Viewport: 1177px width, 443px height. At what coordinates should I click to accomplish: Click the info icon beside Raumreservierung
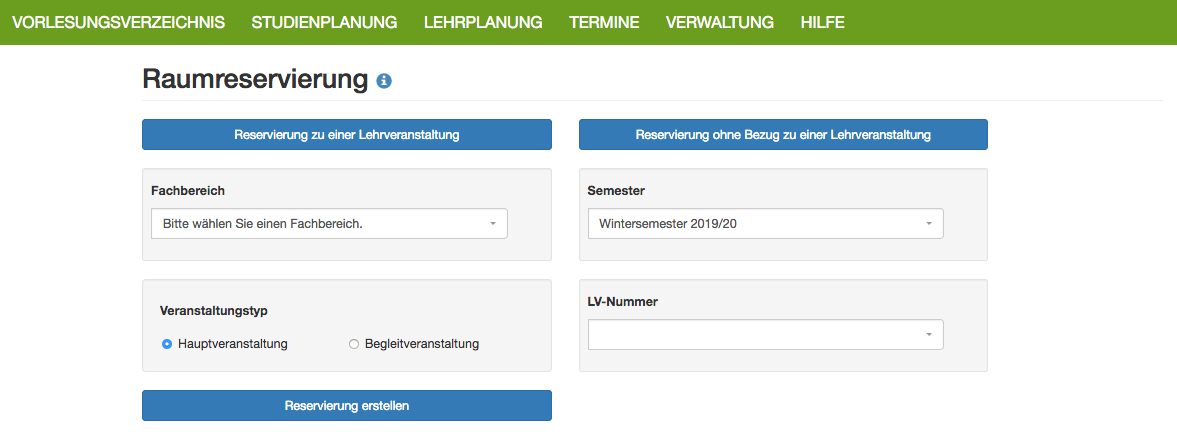[x=384, y=81]
